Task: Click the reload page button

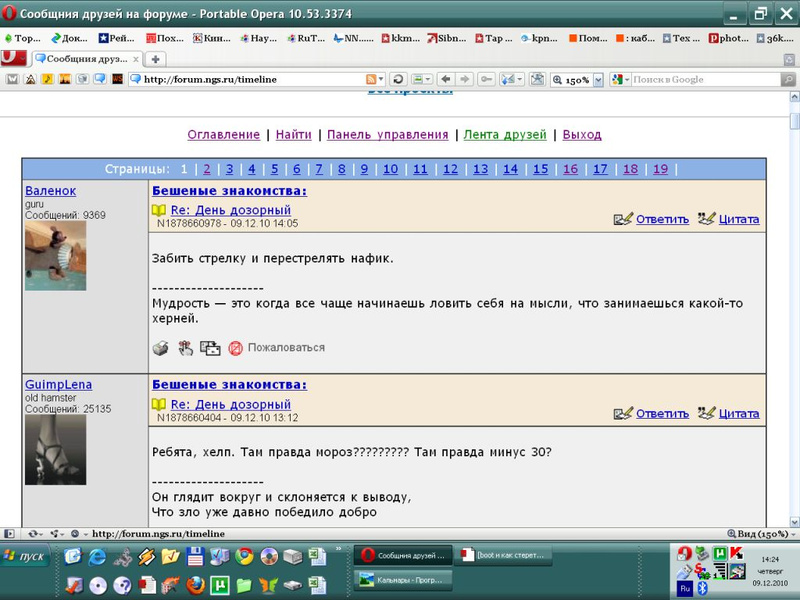Action: 398,79
